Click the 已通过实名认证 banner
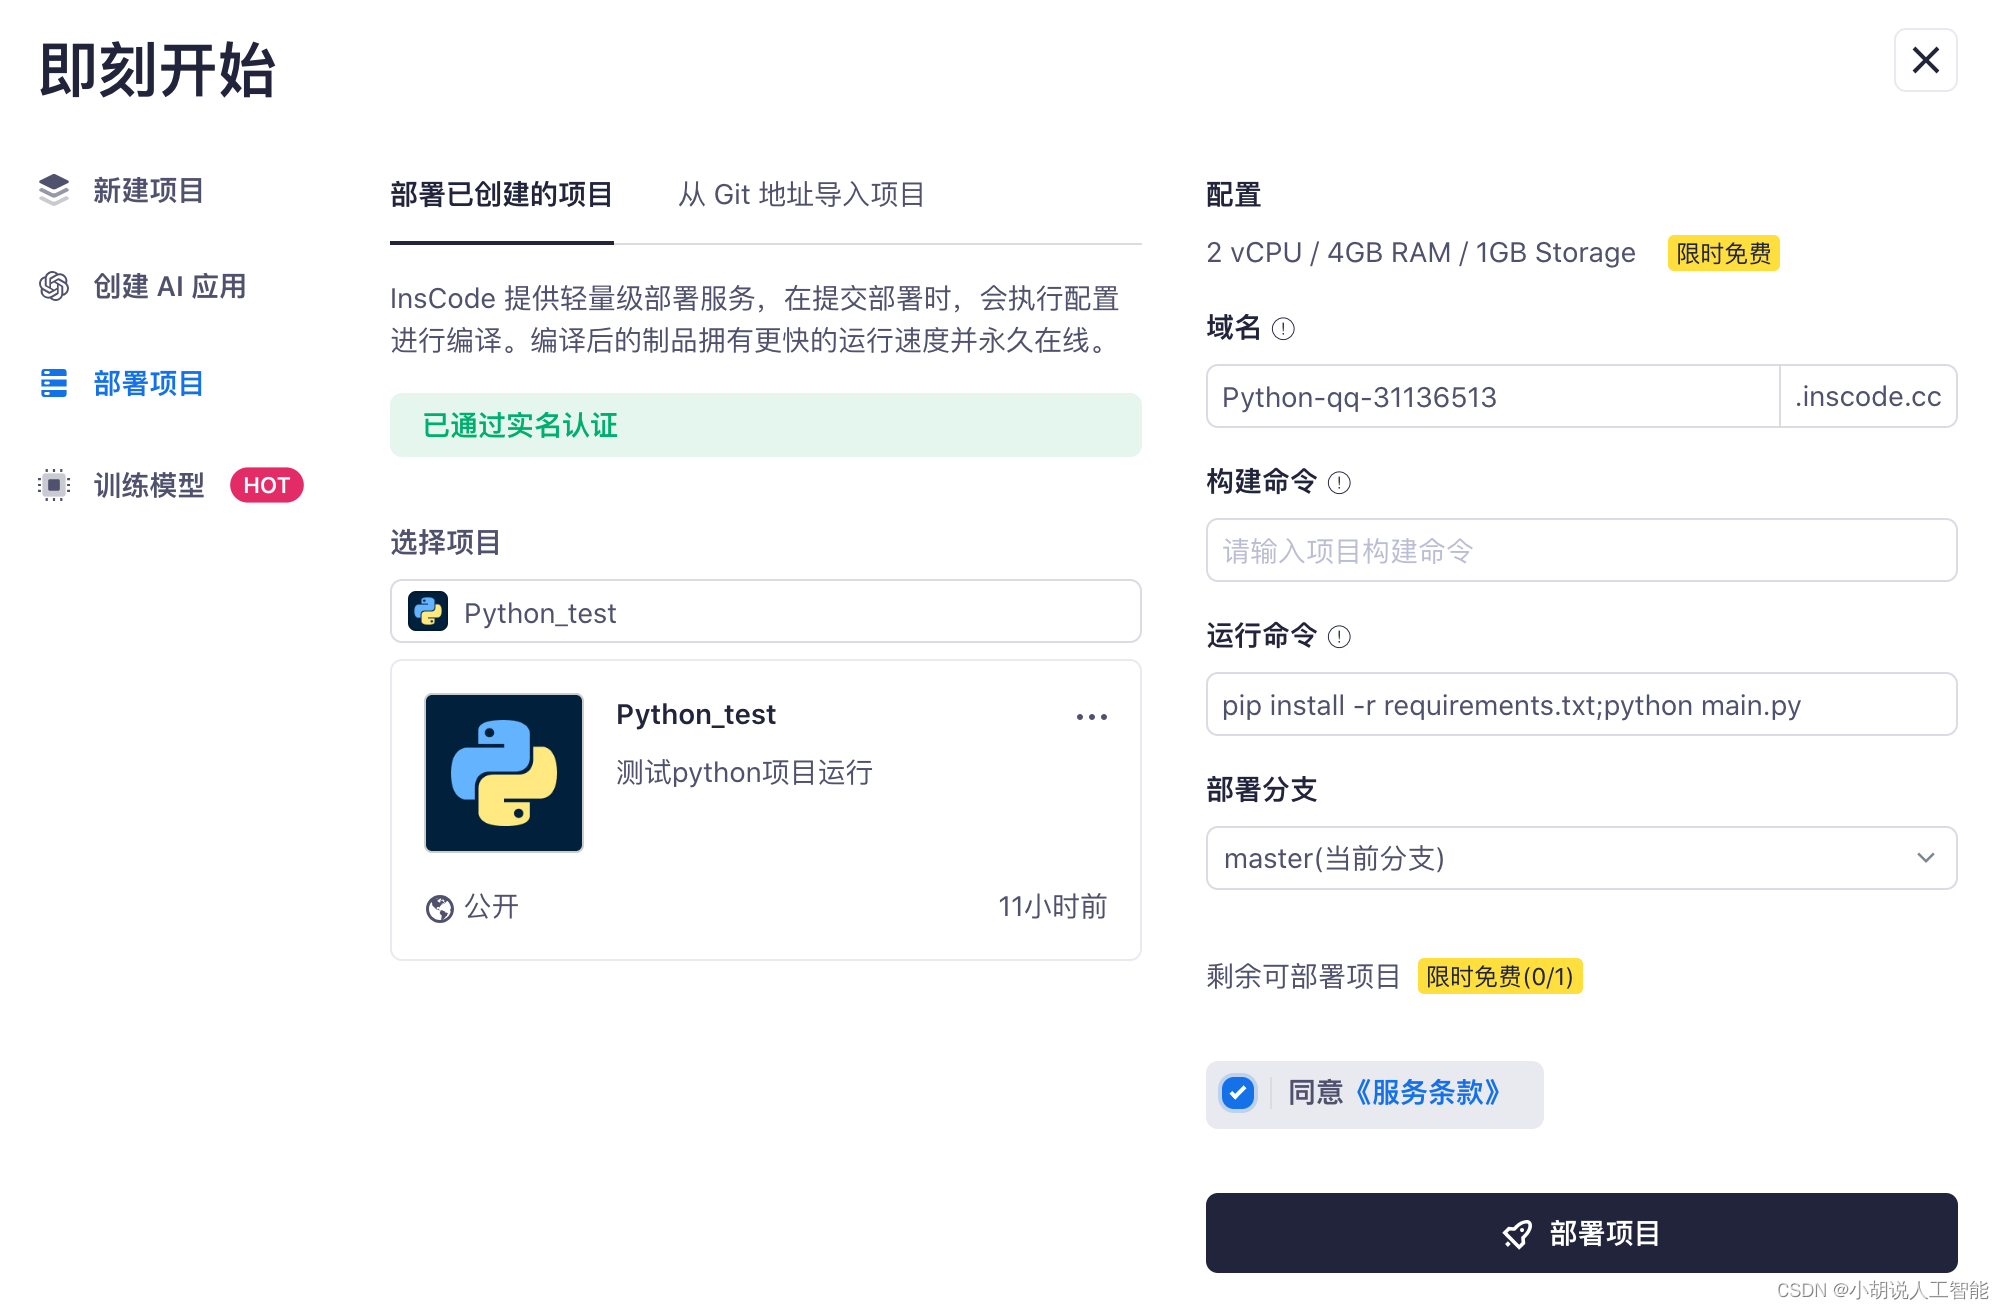This screenshot has width=2004, height=1310. pyautogui.click(x=765, y=425)
